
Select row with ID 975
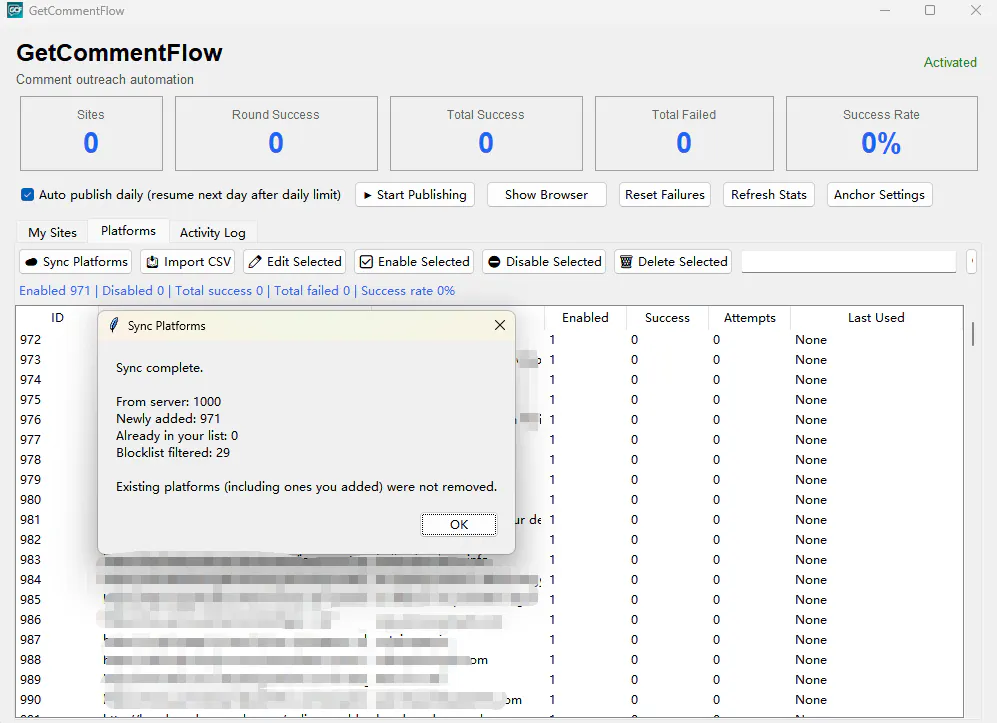tap(490, 399)
